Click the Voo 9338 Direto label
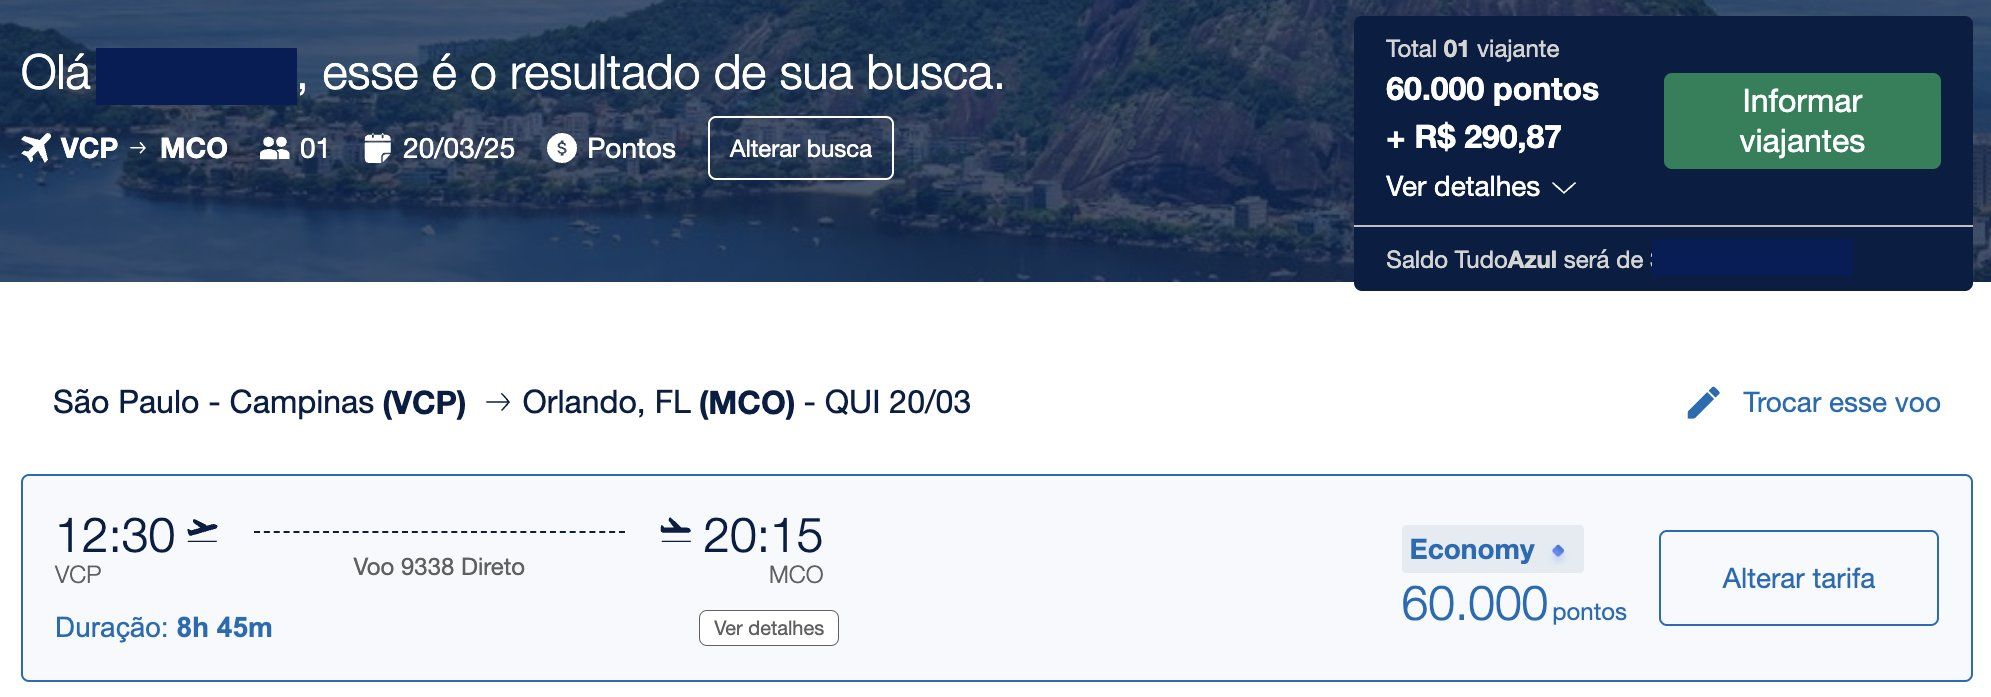The width and height of the screenshot is (1991, 697). click(439, 567)
